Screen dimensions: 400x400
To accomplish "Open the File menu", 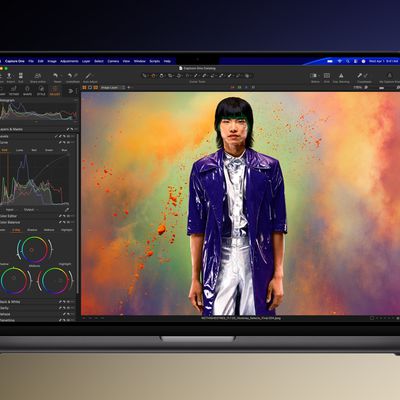I will 31,61.
